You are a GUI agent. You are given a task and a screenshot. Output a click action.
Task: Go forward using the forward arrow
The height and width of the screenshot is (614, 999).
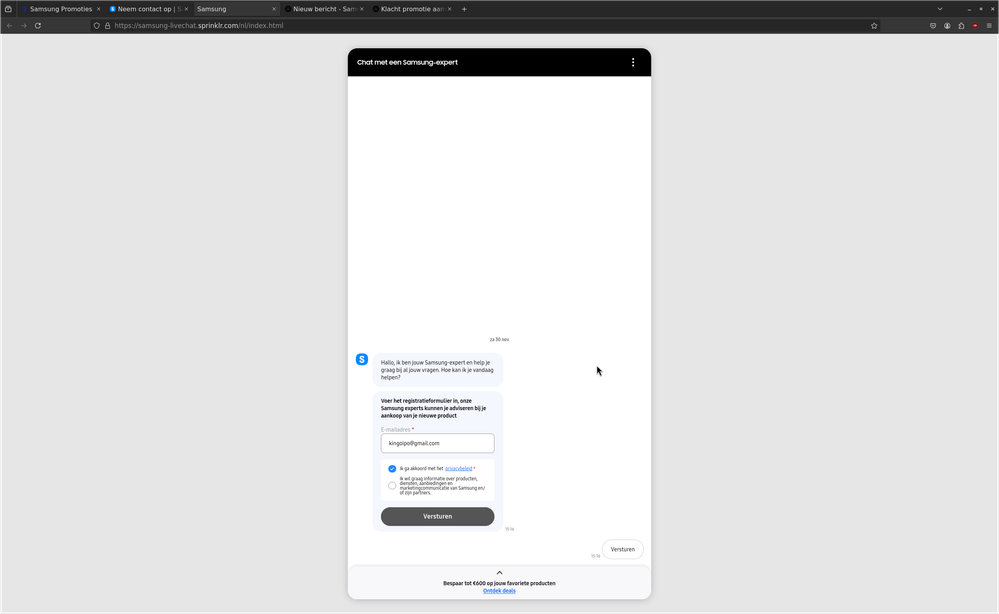click(x=24, y=25)
